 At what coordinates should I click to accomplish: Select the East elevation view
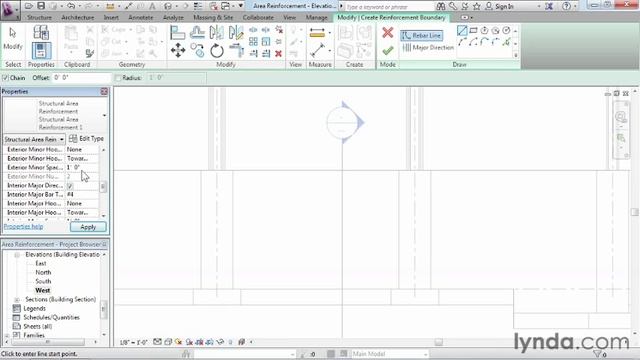[41, 264]
